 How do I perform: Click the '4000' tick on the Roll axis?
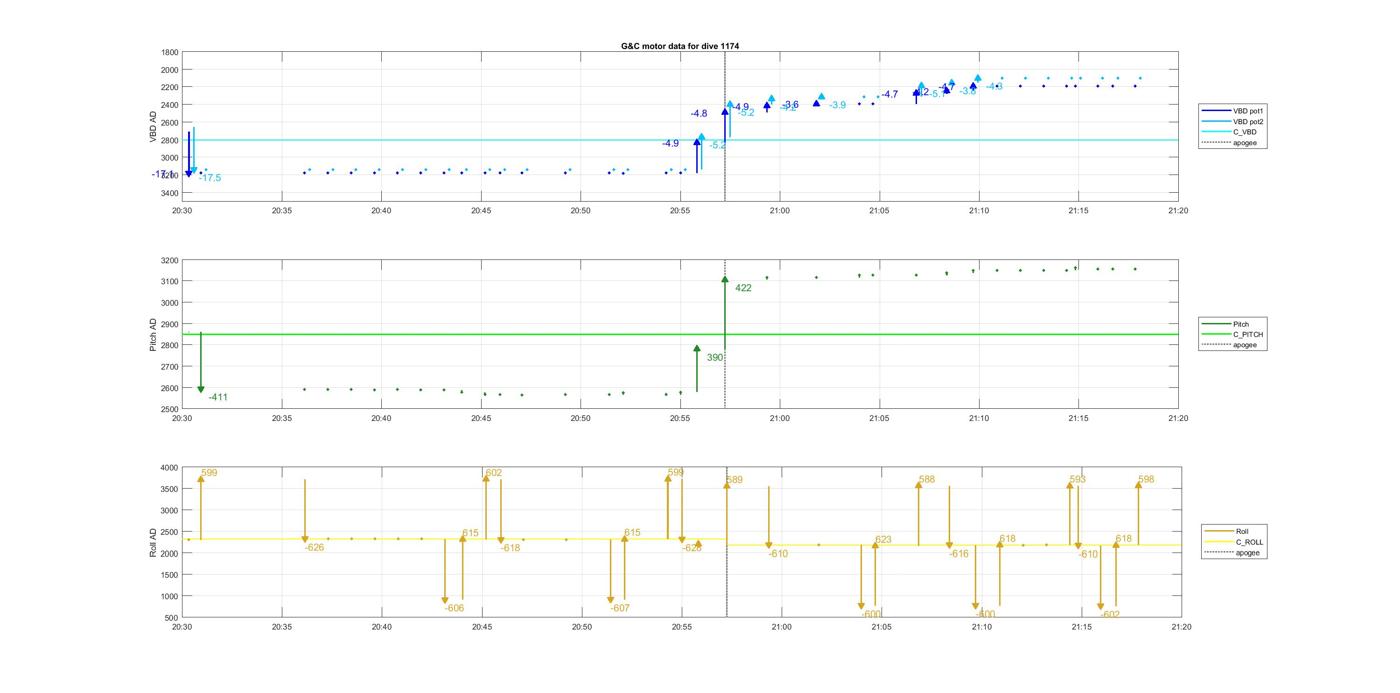point(170,468)
